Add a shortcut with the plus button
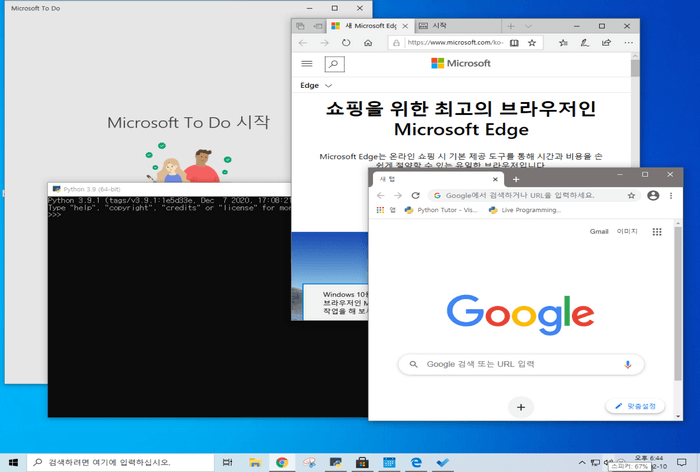This screenshot has height=472, width=700. [521, 407]
